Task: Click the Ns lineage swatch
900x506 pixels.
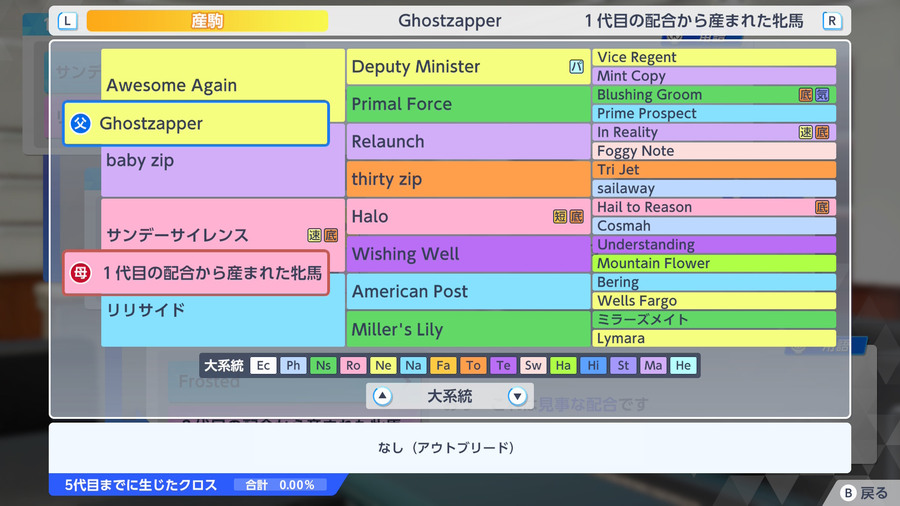Action: pyautogui.click(x=323, y=365)
